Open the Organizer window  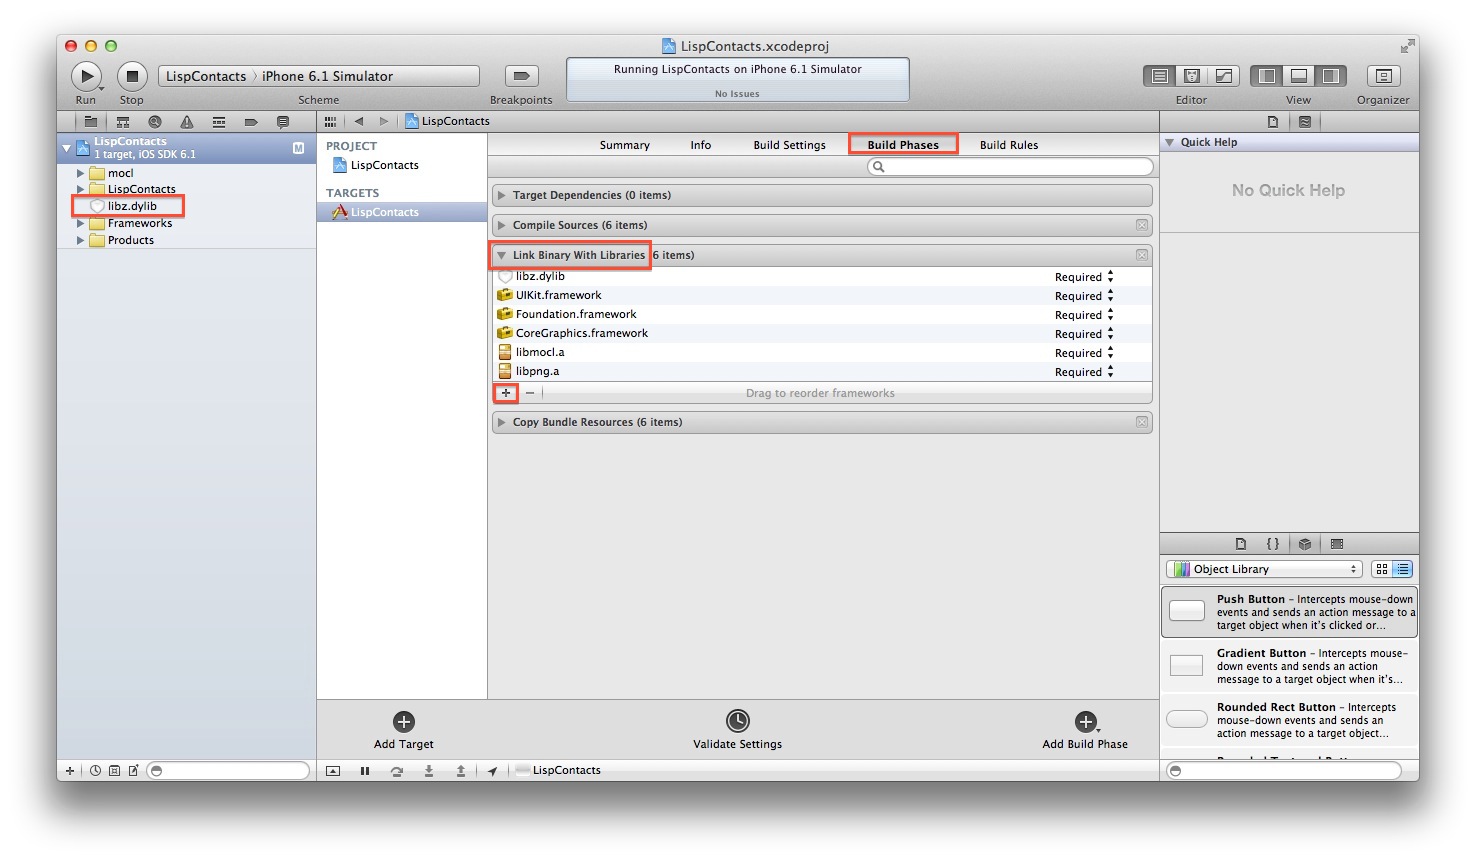pyautogui.click(x=1383, y=76)
